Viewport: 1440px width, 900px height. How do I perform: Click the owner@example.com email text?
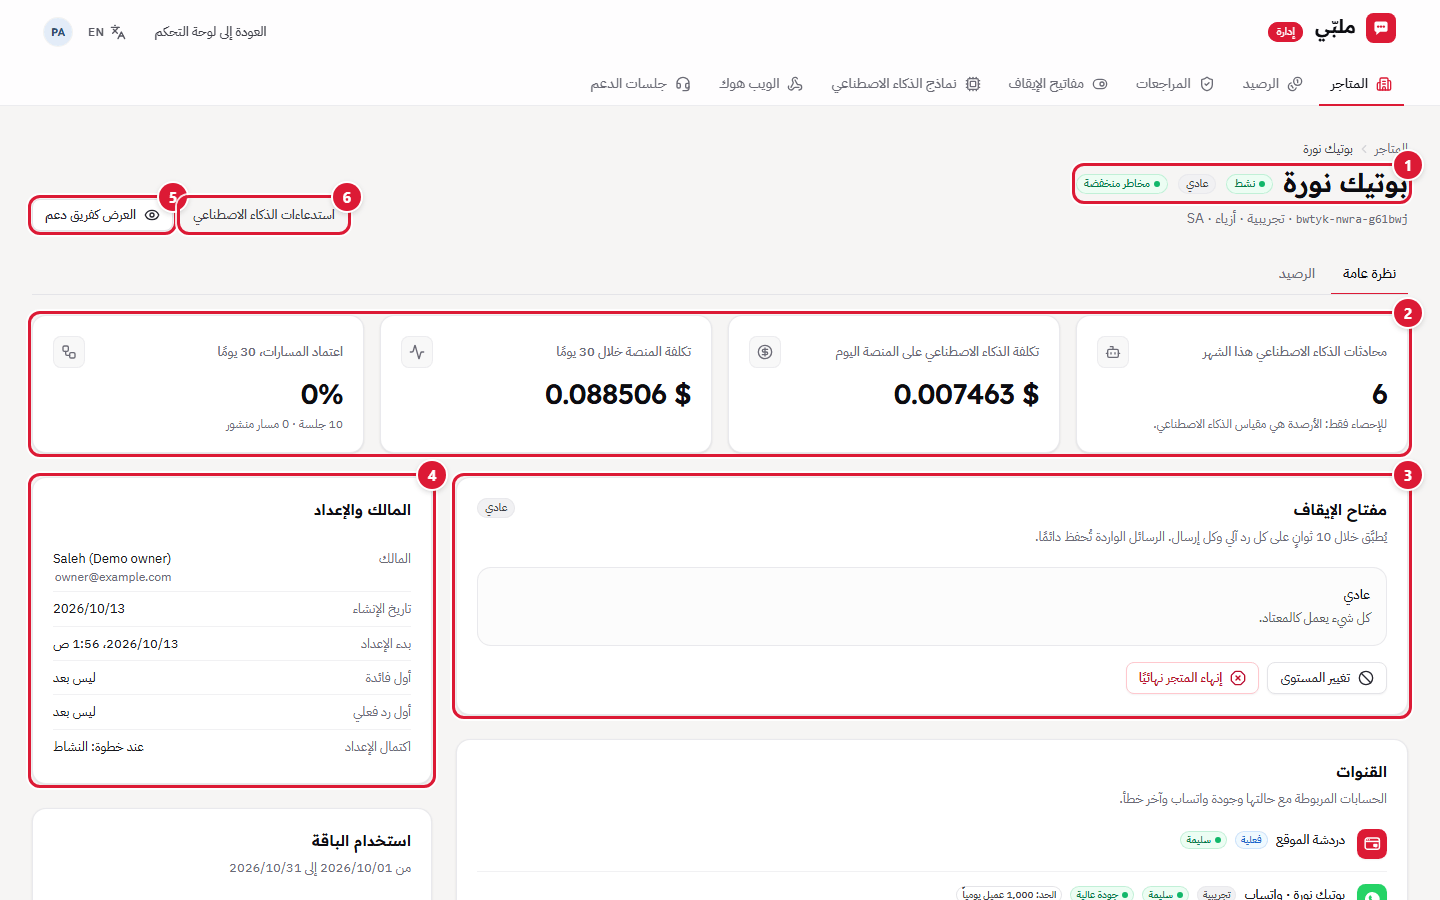(x=113, y=577)
